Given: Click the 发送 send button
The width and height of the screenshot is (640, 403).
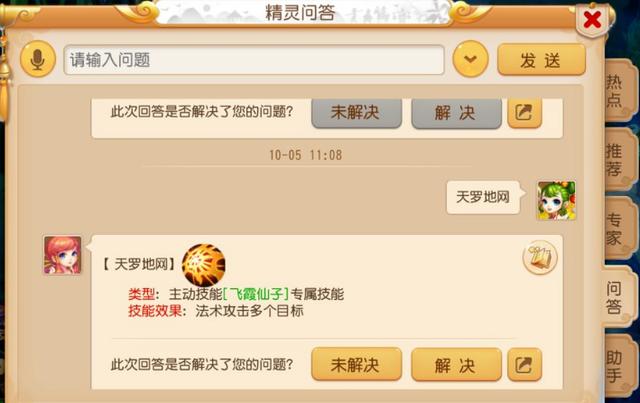Looking at the screenshot, I should (x=541, y=60).
